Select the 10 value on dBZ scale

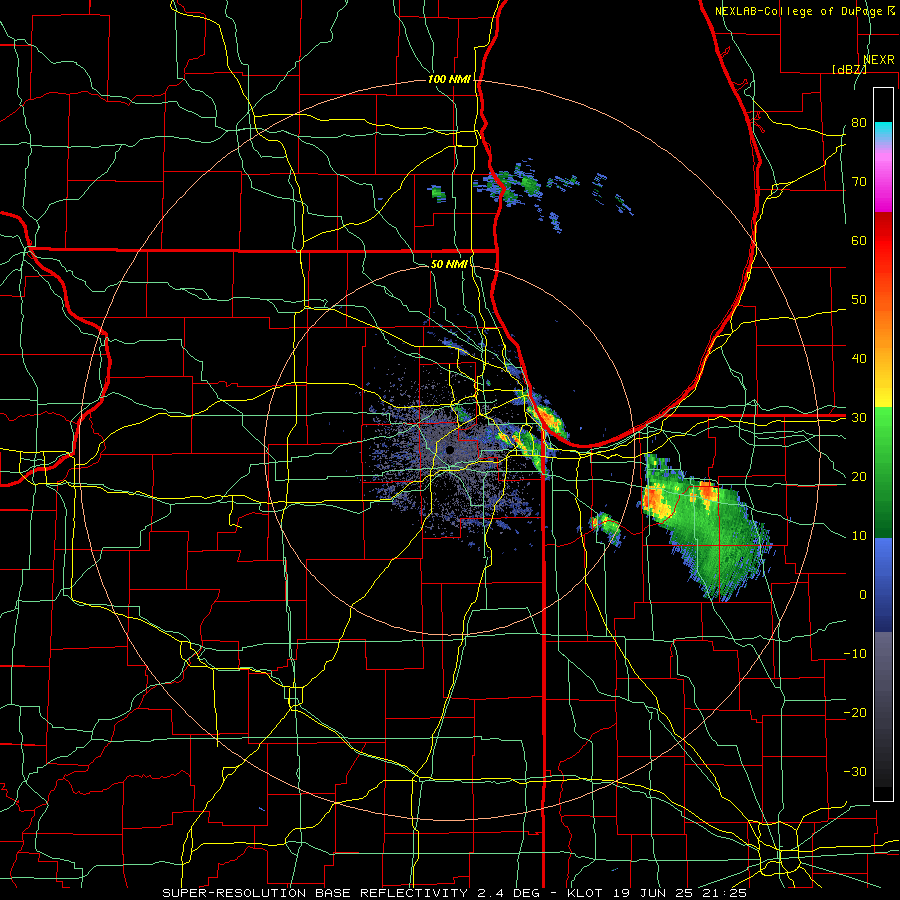859,536
